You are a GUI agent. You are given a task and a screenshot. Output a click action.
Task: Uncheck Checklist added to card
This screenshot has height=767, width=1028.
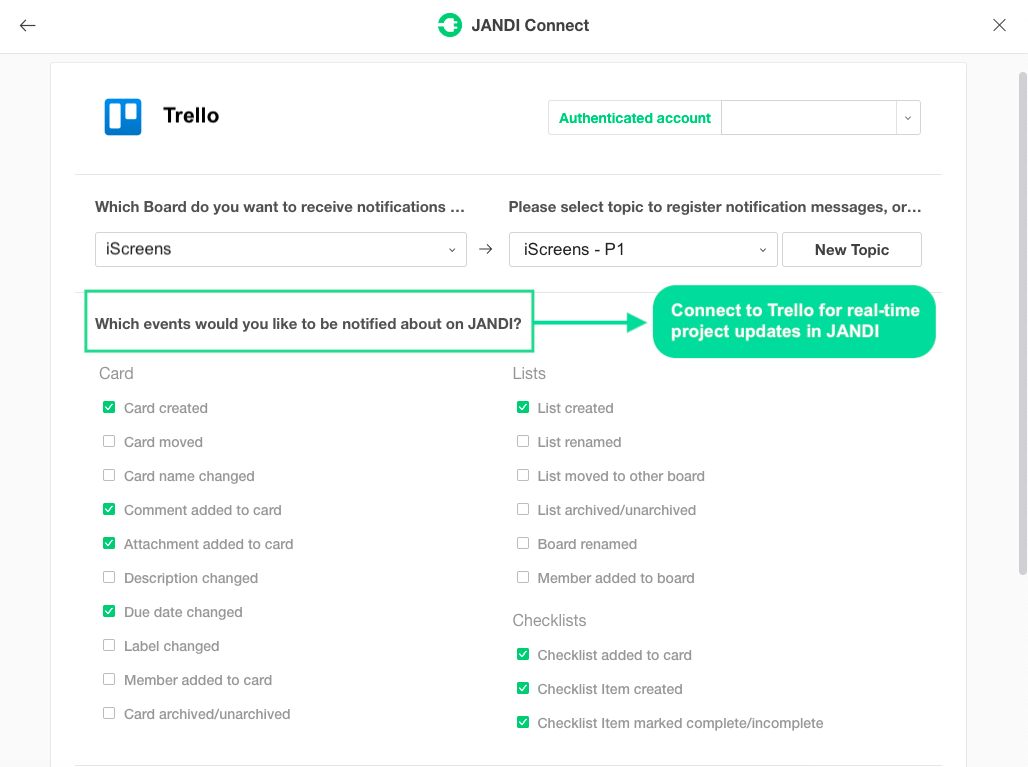(x=523, y=654)
